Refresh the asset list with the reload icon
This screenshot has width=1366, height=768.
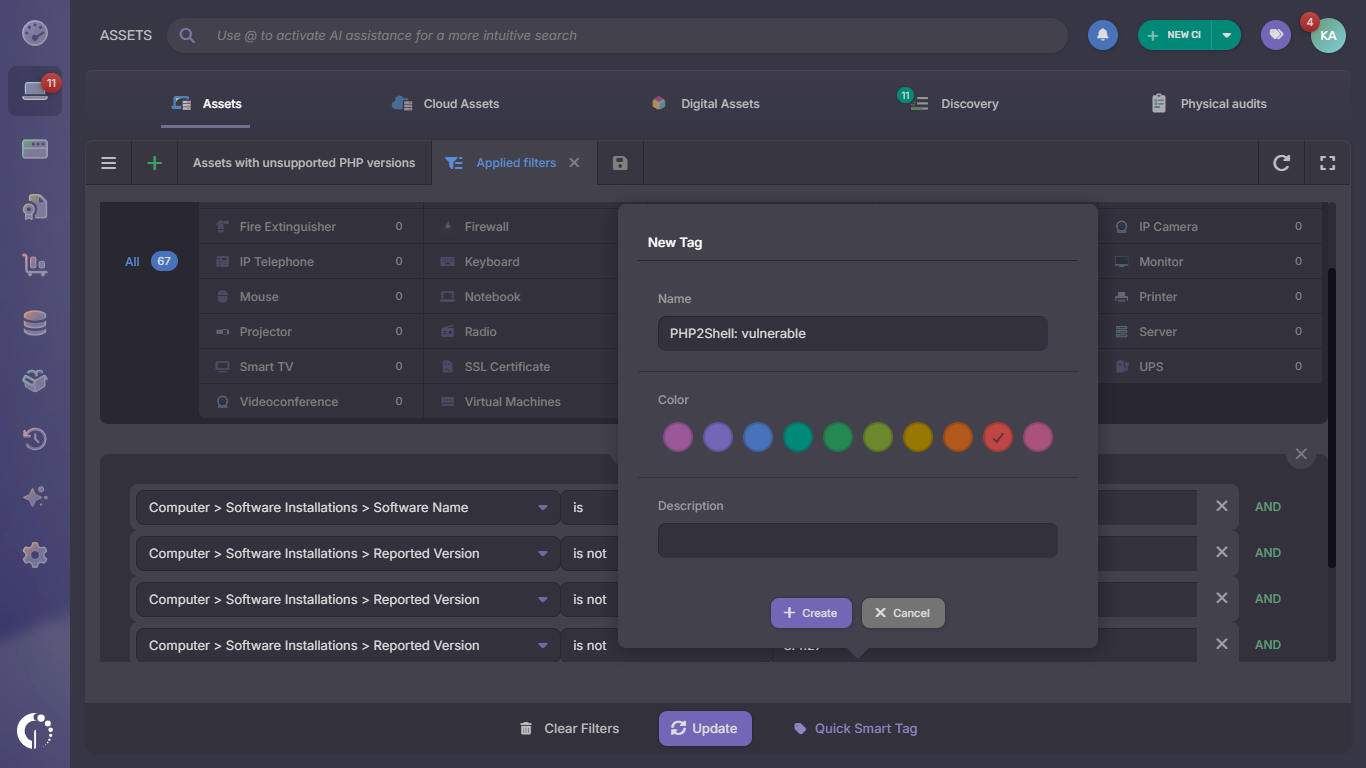pos(1281,163)
